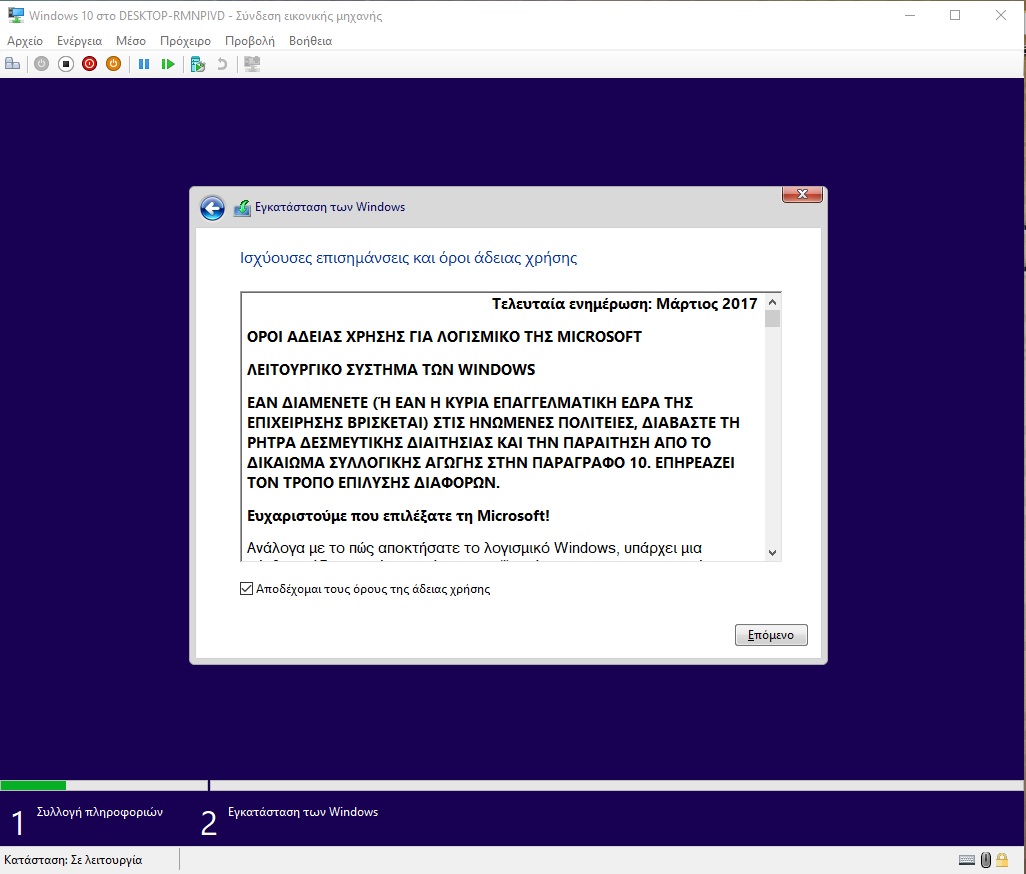Click Ευχαριστούμε που επιλέξατε τη Microsoft!
Image resolution: width=1026 pixels, height=874 pixels.
[x=398, y=516]
